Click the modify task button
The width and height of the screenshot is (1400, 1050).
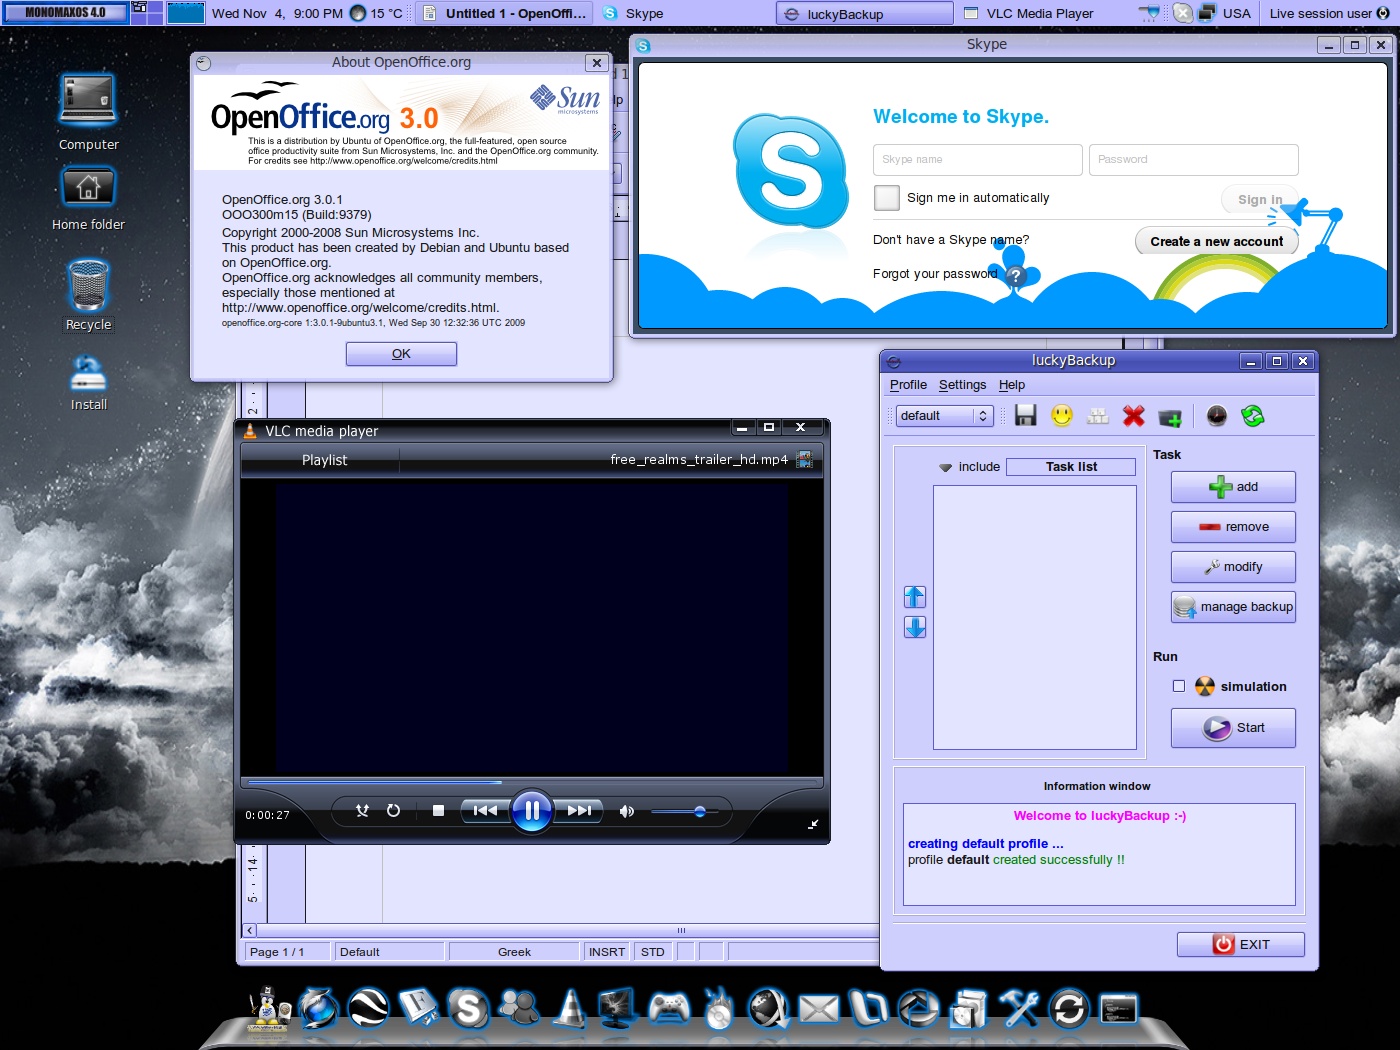[1233, 567]
